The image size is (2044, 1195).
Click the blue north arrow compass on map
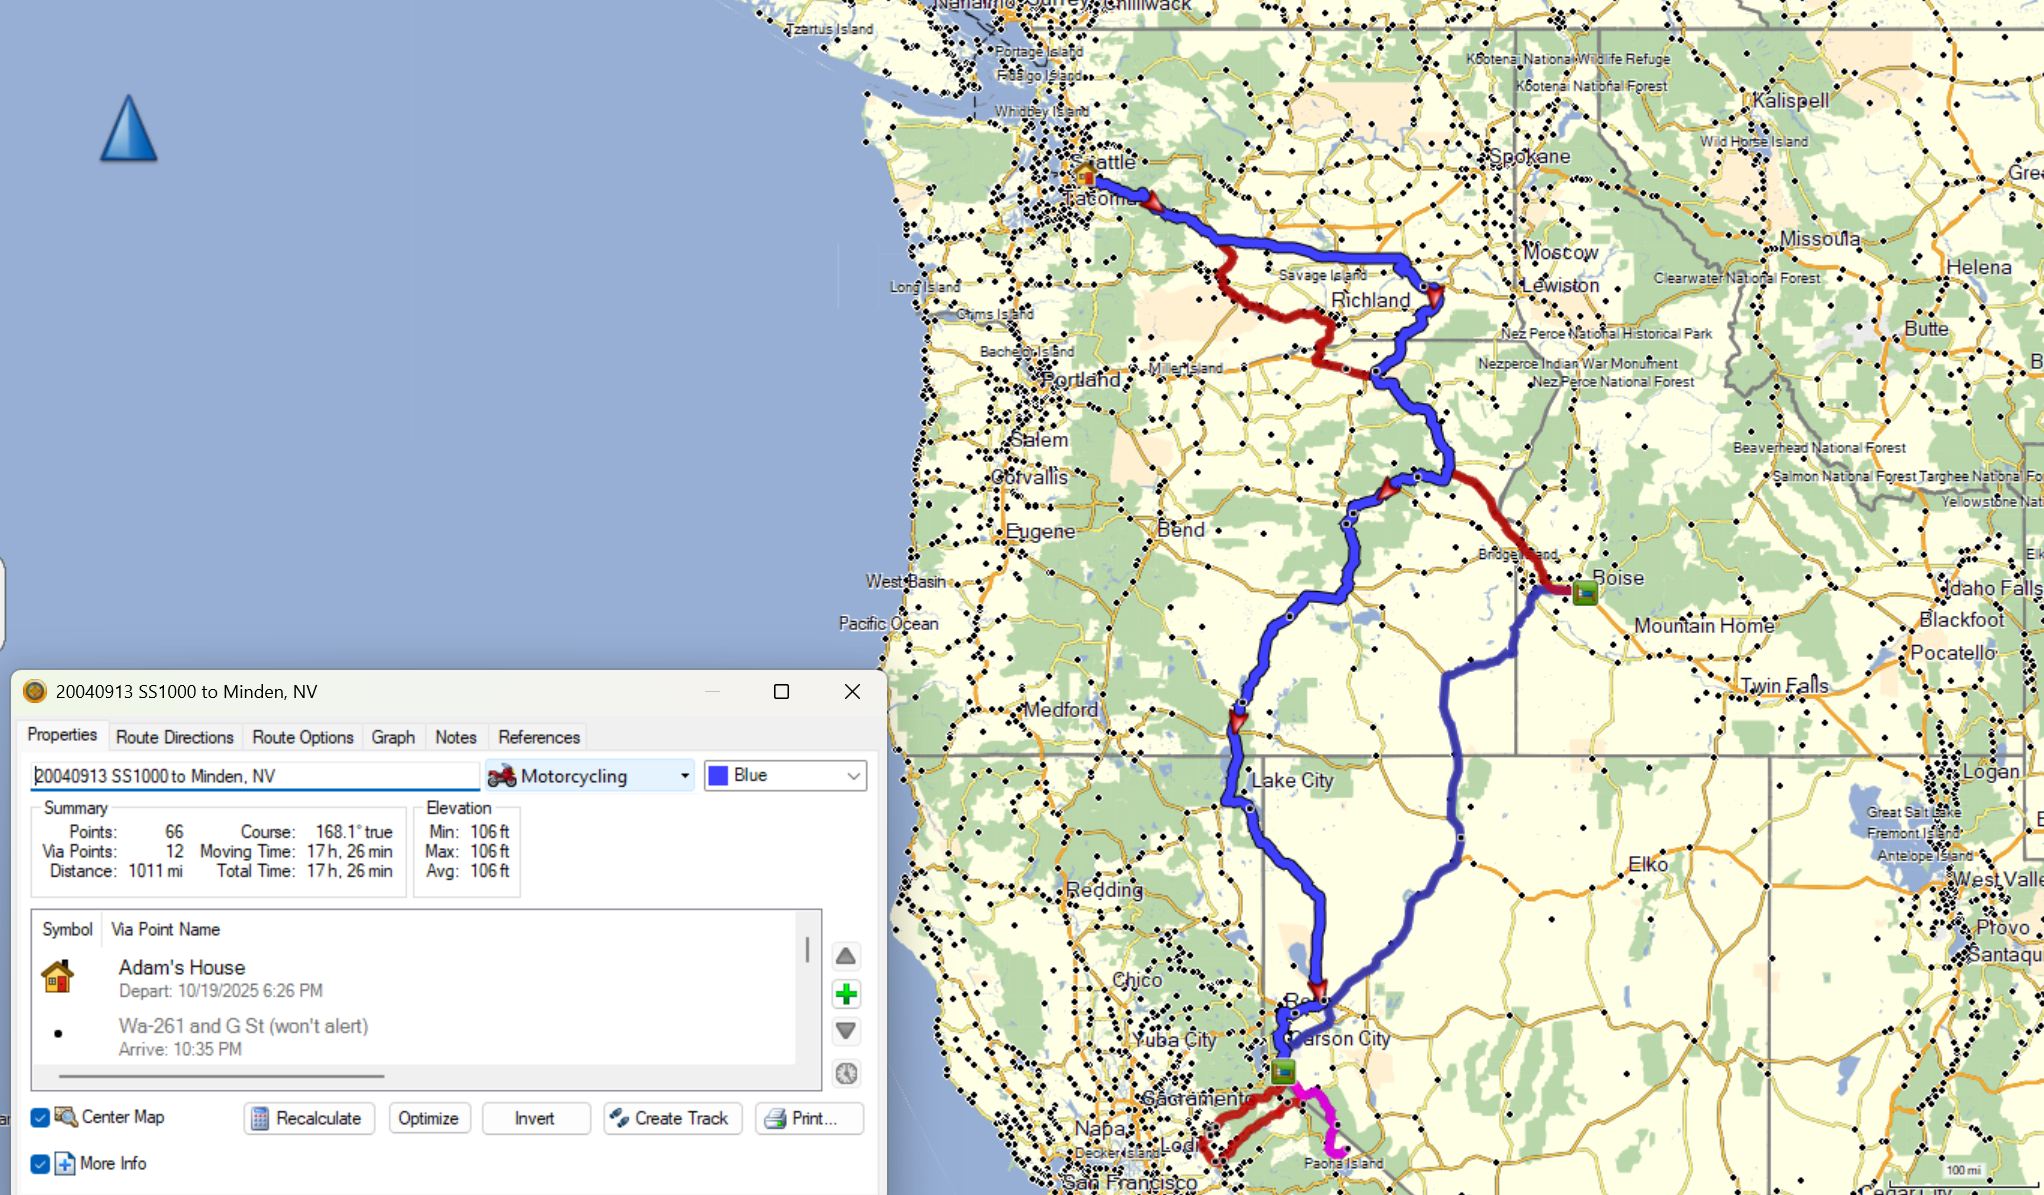[x=129, y=129]
